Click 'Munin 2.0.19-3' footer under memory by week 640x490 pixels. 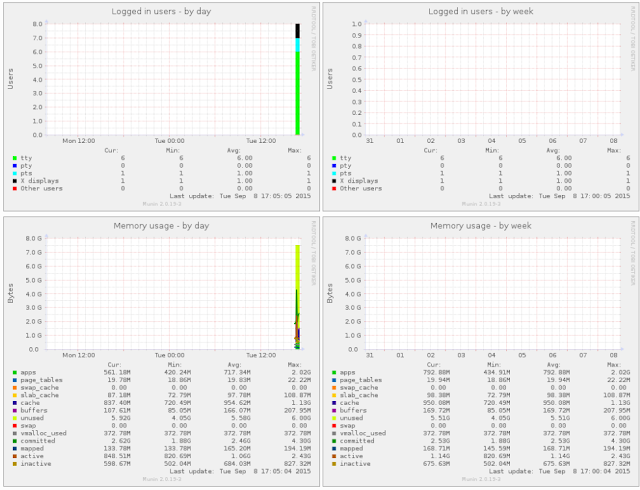[481, 479]
